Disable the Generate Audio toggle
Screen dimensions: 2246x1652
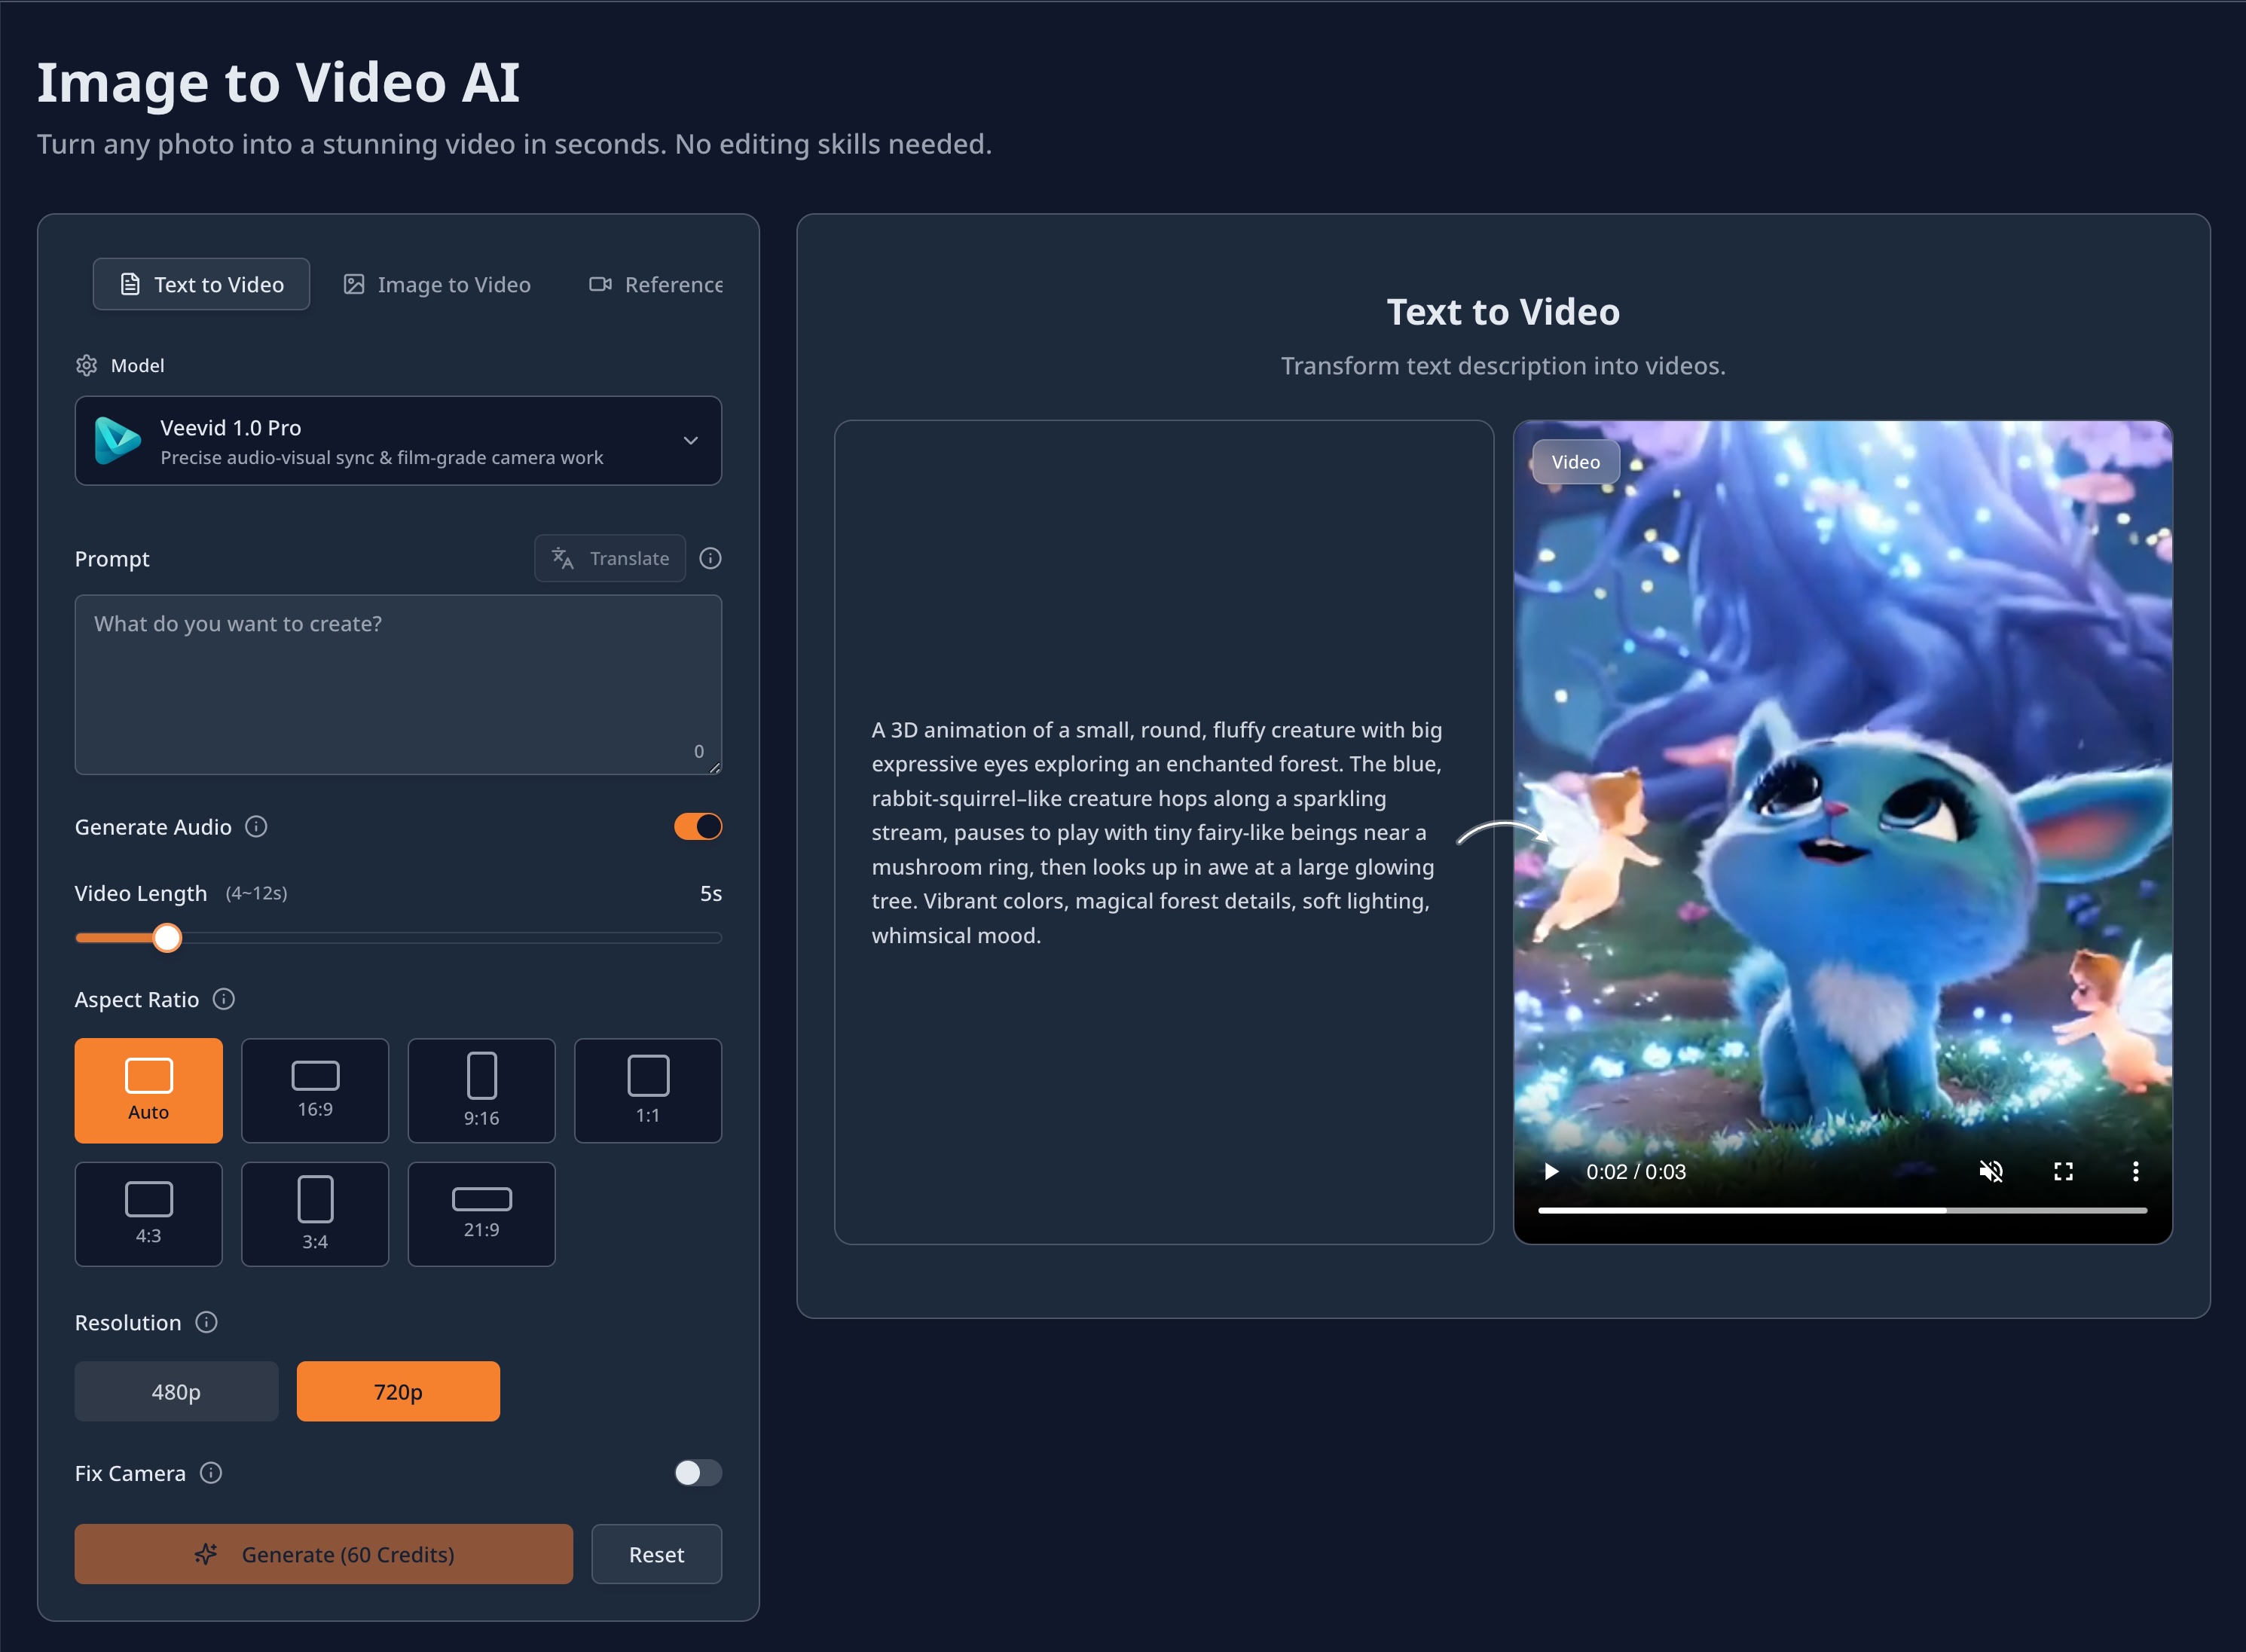click(698, 826)
